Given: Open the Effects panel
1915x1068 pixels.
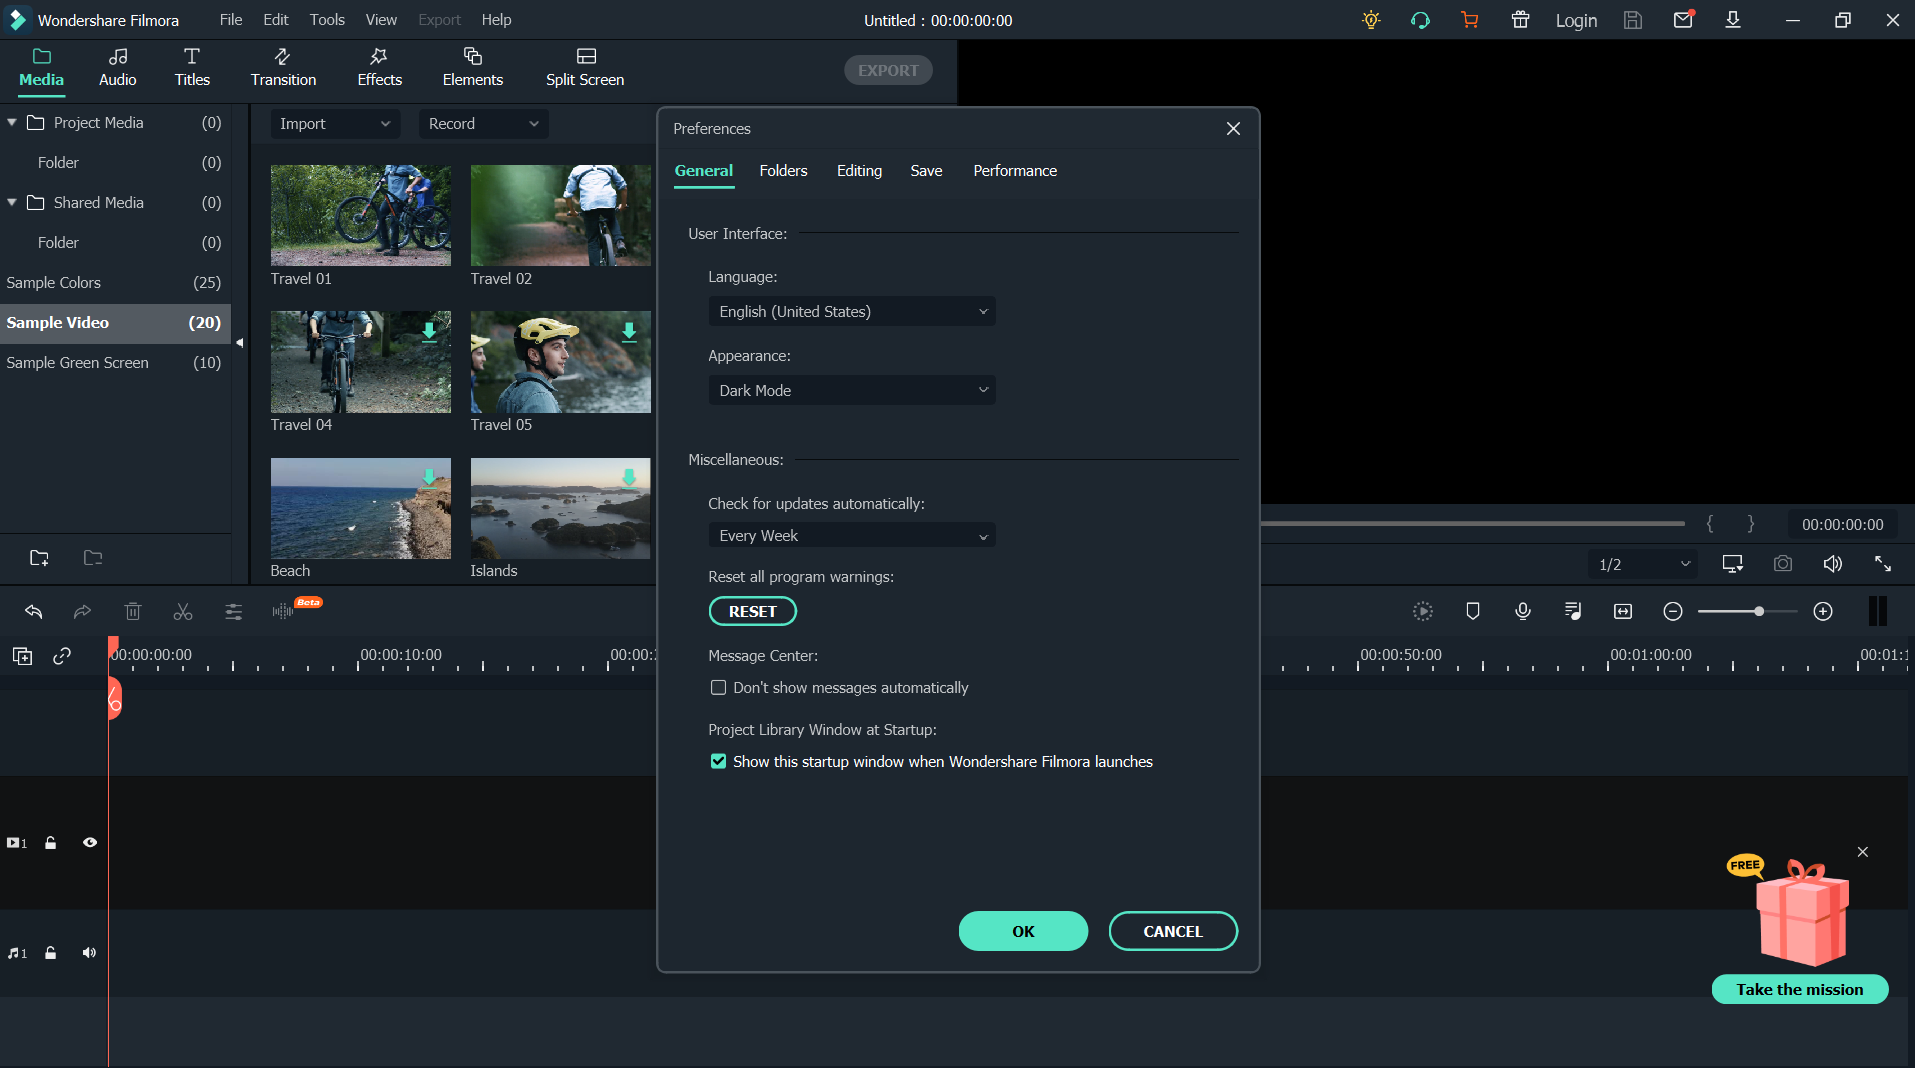Looking at the screenshot, I should click(x=378, y=68).
